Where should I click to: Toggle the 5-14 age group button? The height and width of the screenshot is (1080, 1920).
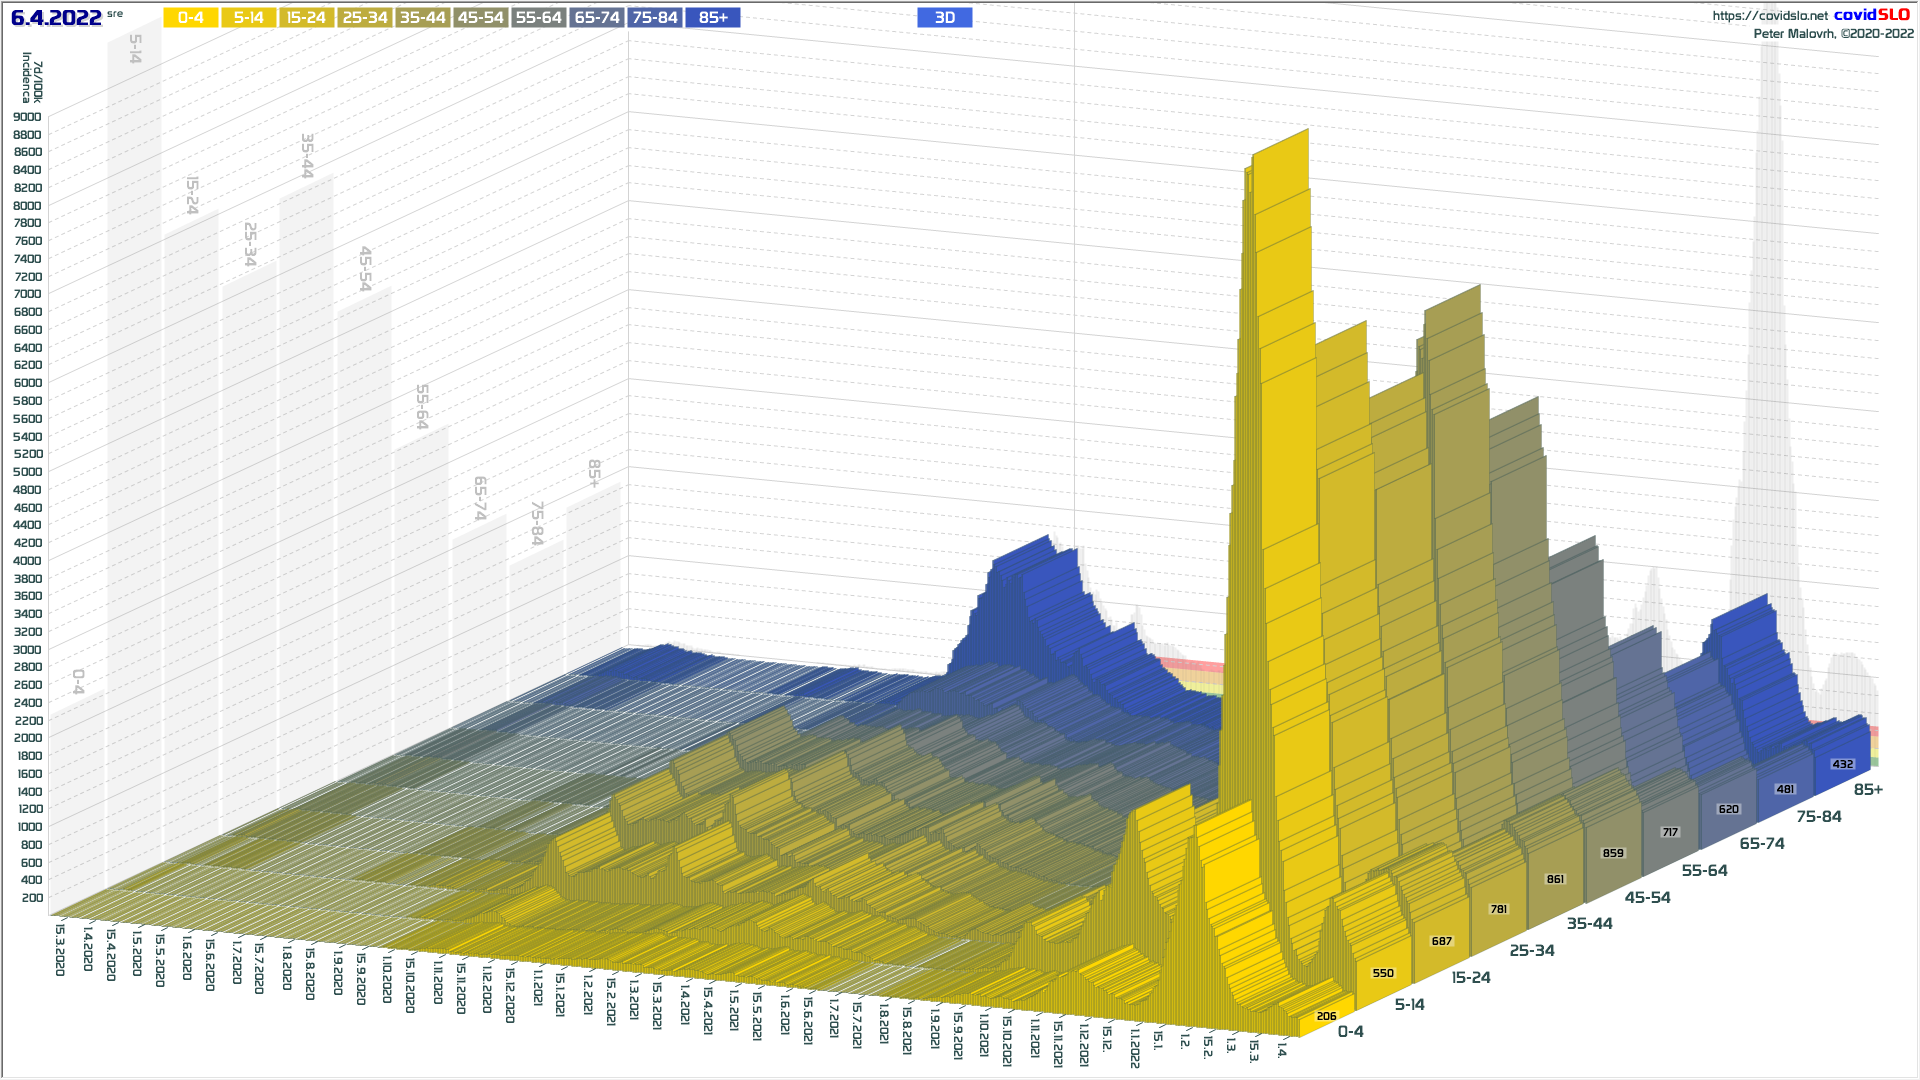pos(249,18)
